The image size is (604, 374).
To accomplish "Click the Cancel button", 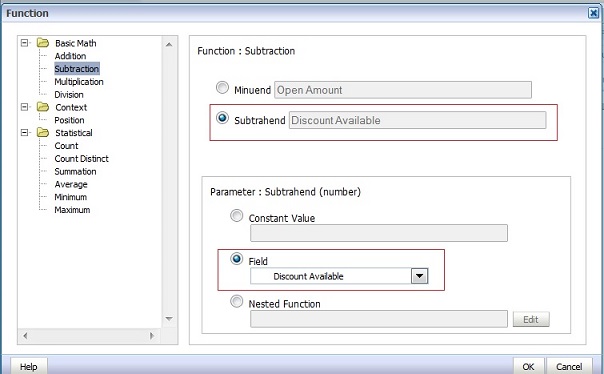I will tap(569, 366).
